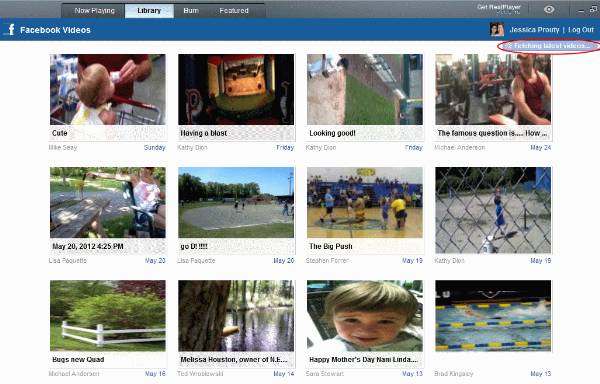
Task: Switch to the Burn tab
Action: coord(191,11)
